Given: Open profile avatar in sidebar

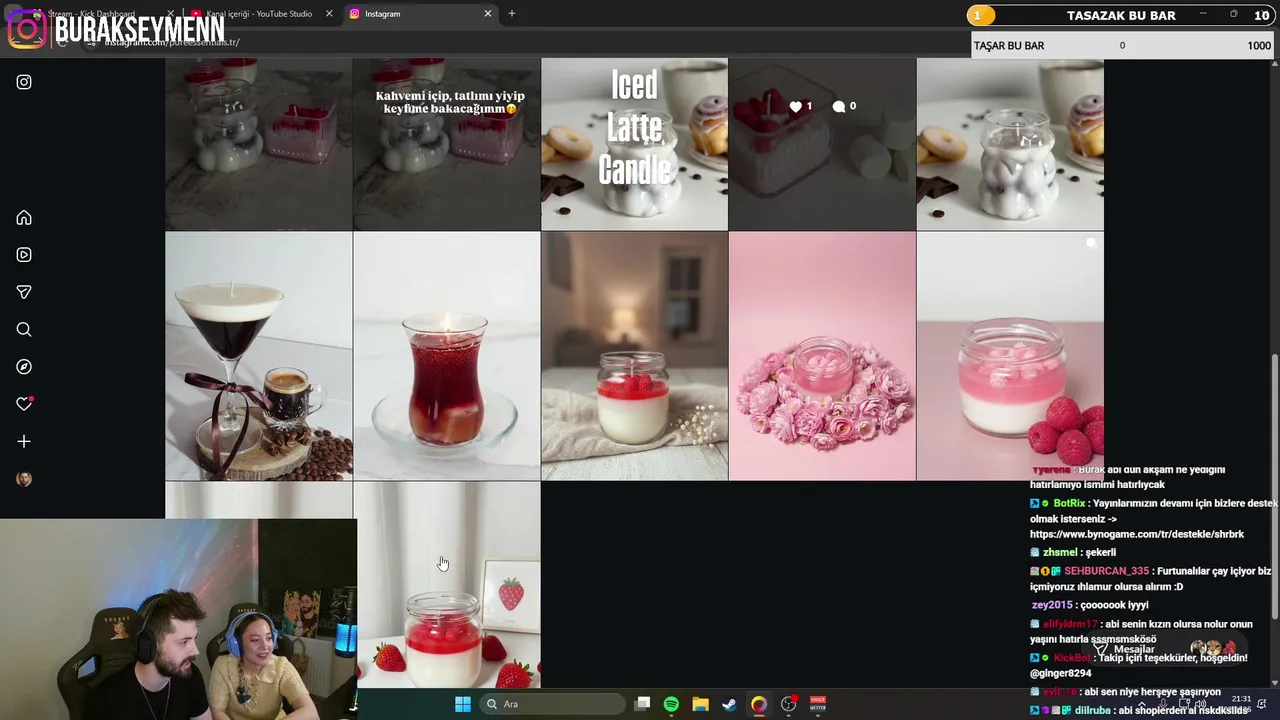Looking at the screenshot, I should (x=24, y=479).
